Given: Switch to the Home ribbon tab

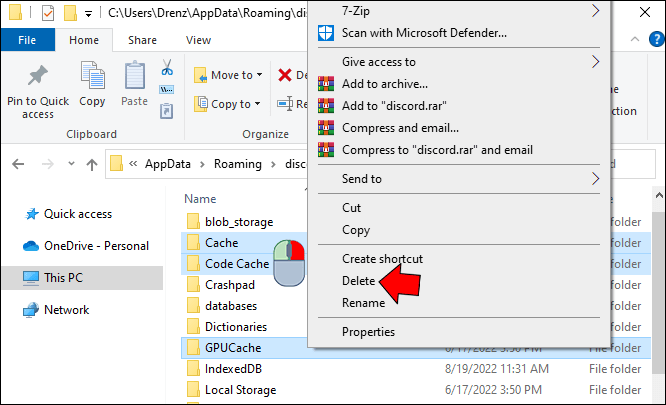Looking at the screenshot, I should pos(84,40).
